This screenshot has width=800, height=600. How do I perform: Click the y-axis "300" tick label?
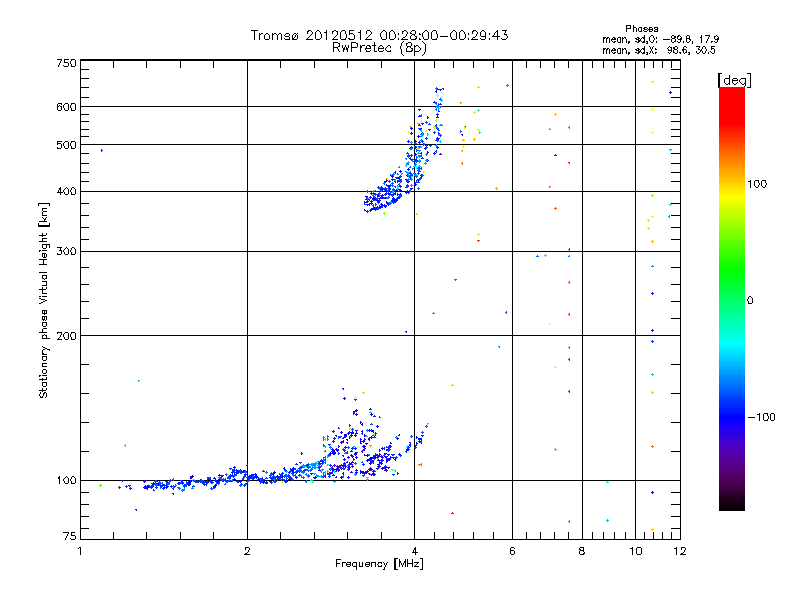pyautogui.click(x=66, y=251)
